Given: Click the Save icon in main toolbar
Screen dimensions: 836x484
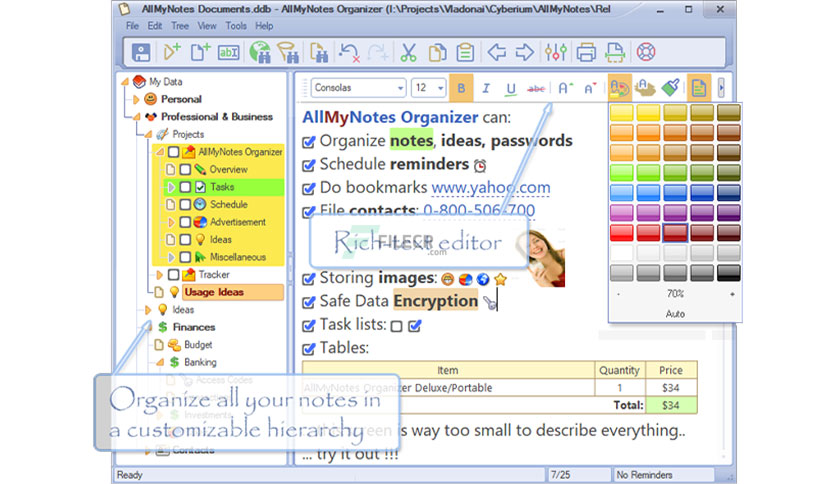Looking at the screenshot, I should tap(141, 52).
